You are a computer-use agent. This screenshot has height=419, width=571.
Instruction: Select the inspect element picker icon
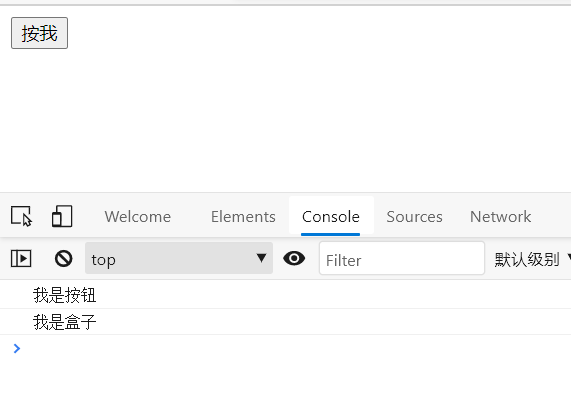point(21,216)
